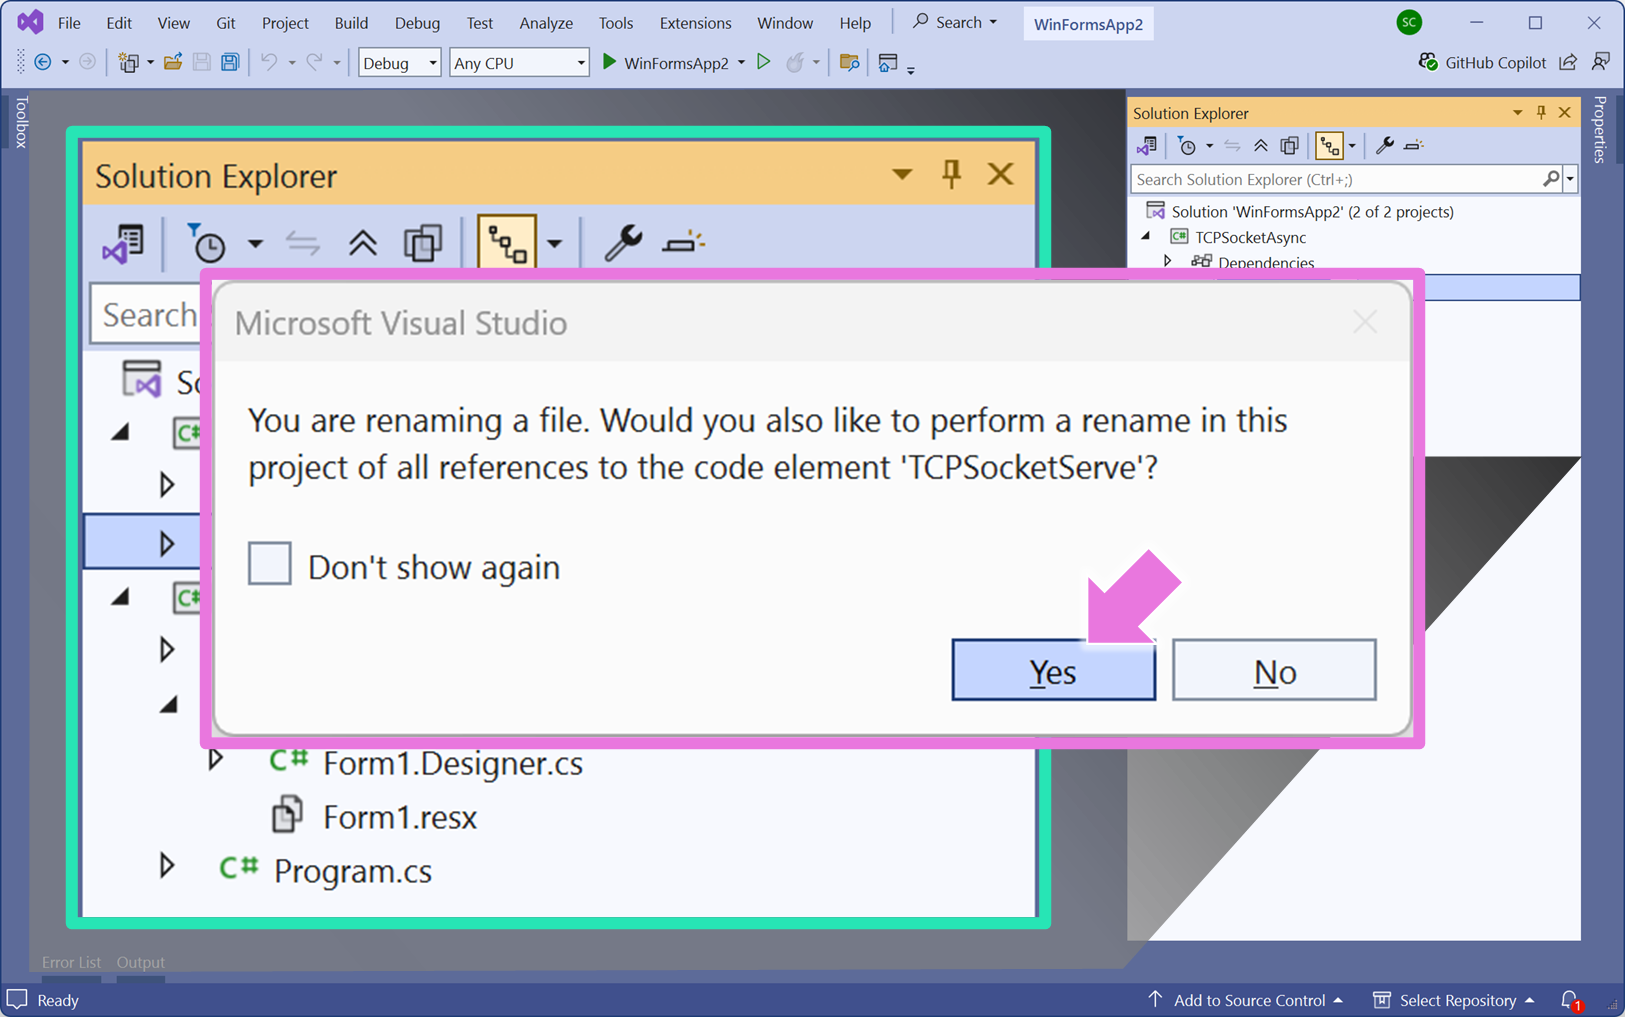Open the New Project dropdown arrow
This screenshot has height=1017, width=1625.
150,63
